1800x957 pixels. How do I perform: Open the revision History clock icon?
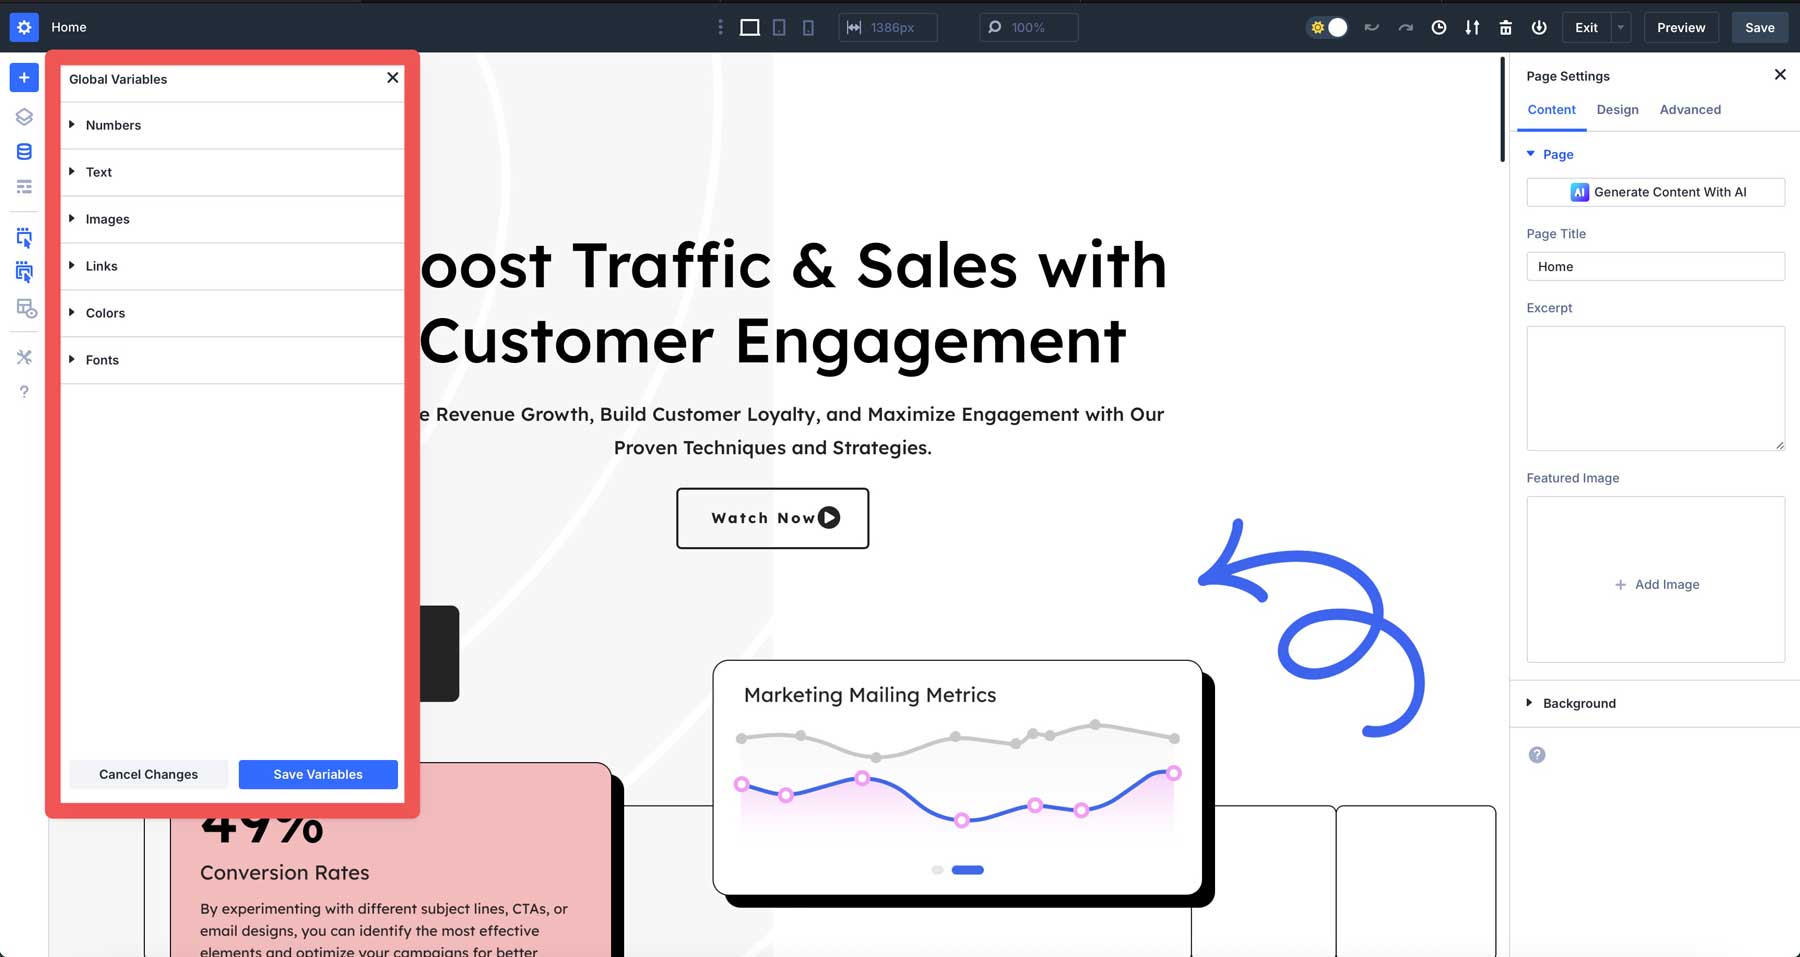[1439, 27]
